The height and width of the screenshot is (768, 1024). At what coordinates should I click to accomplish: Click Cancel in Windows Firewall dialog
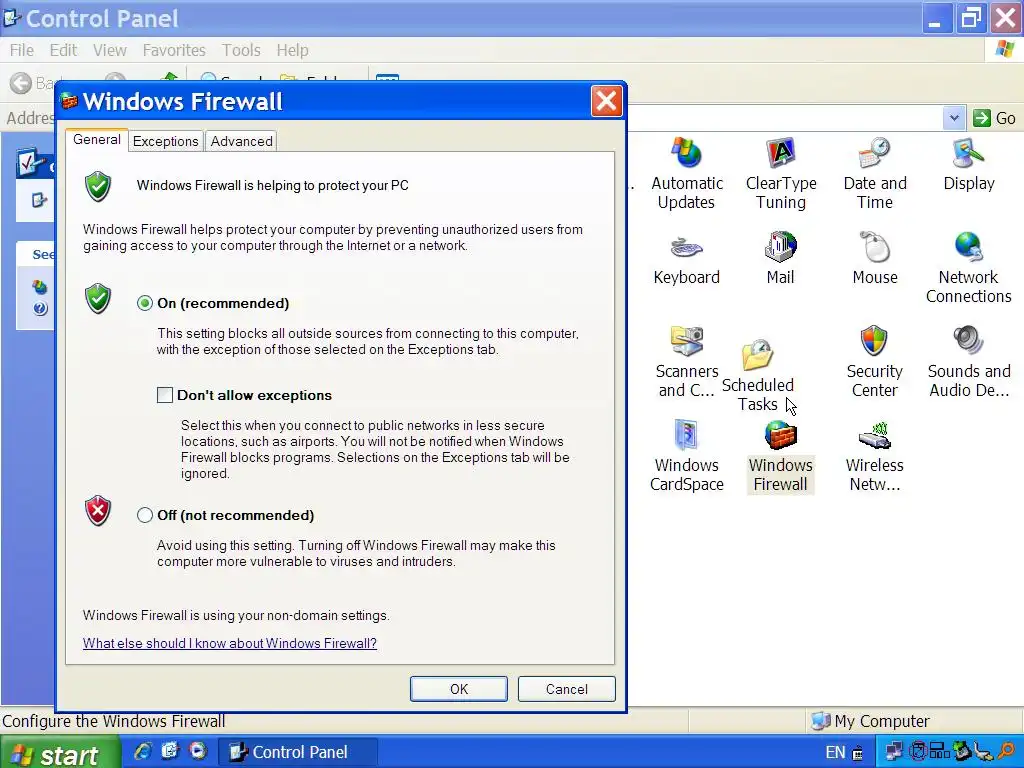click(566, 689)
